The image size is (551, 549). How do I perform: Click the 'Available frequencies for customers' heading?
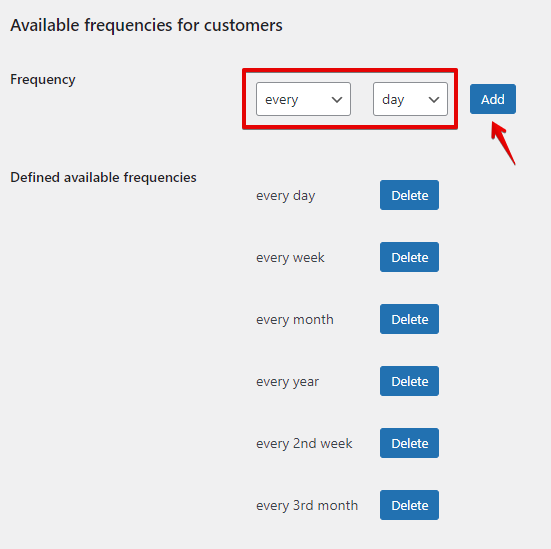[146, 25]
